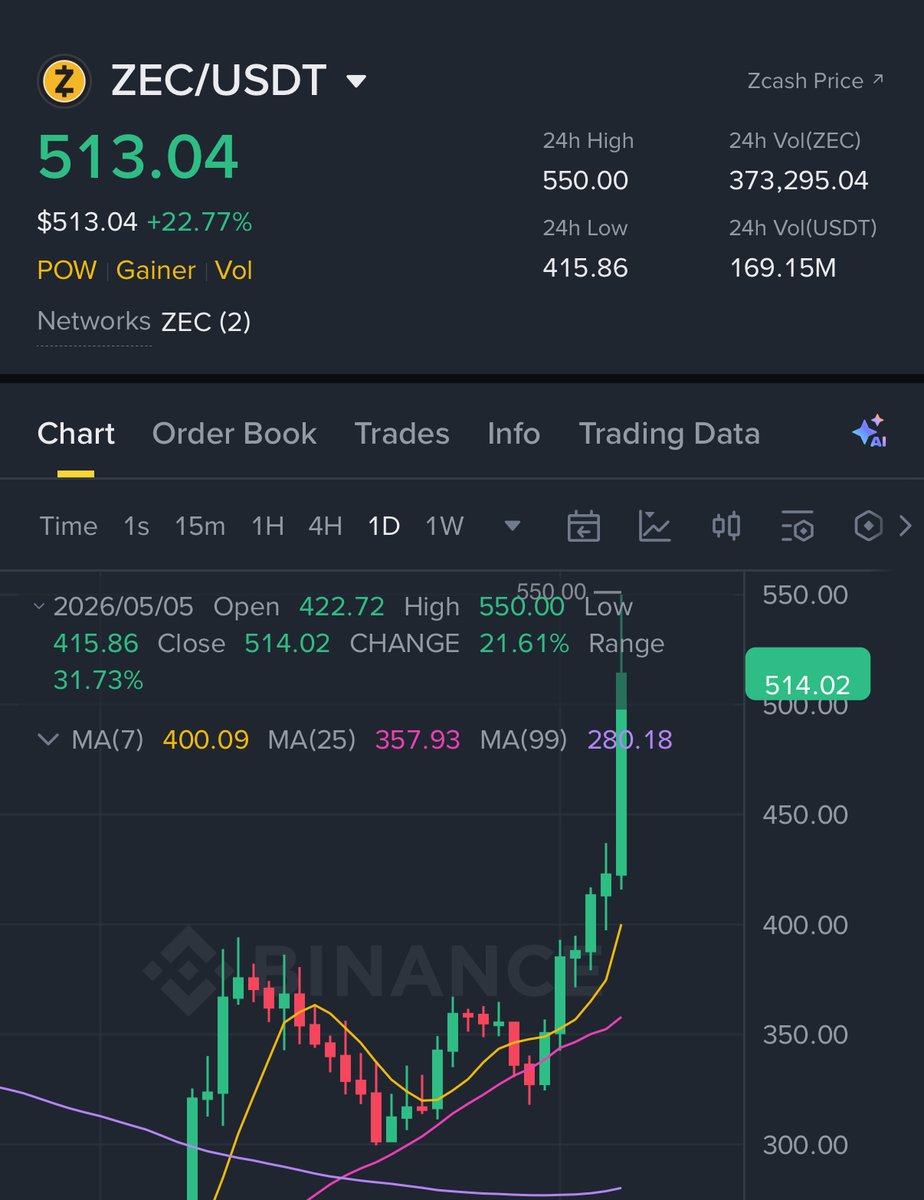
Task: Switch to the Trades tab
Action: (402, 433)
